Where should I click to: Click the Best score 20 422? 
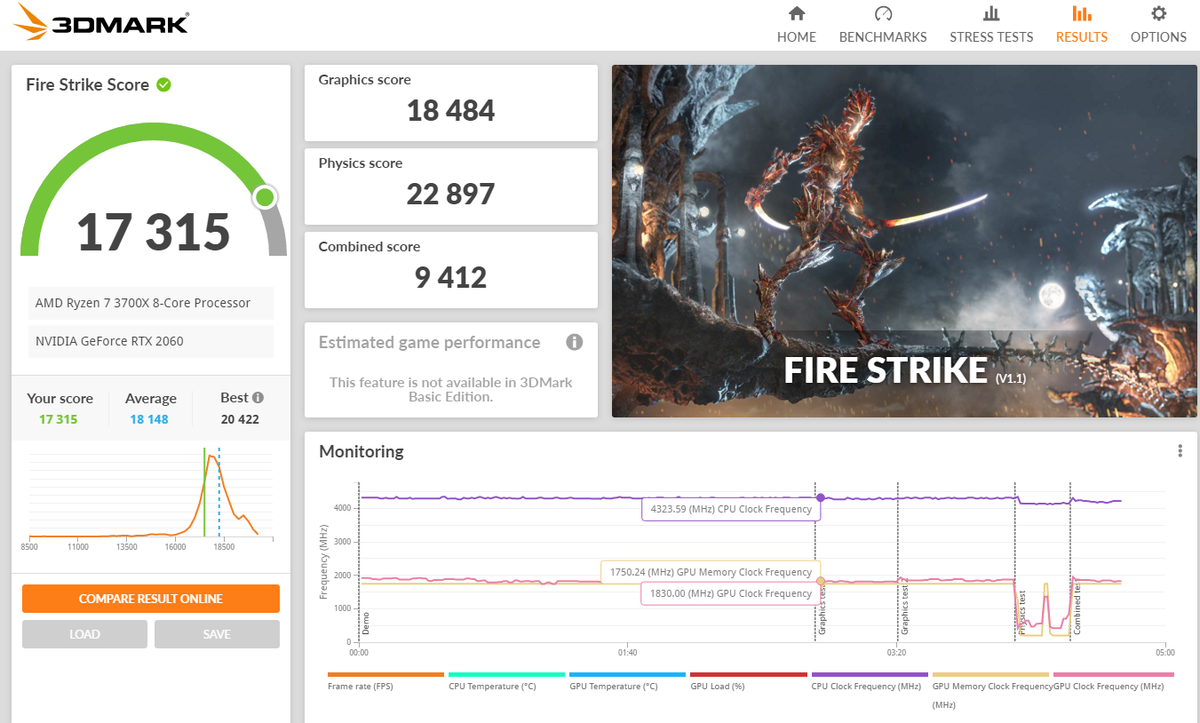240,419
